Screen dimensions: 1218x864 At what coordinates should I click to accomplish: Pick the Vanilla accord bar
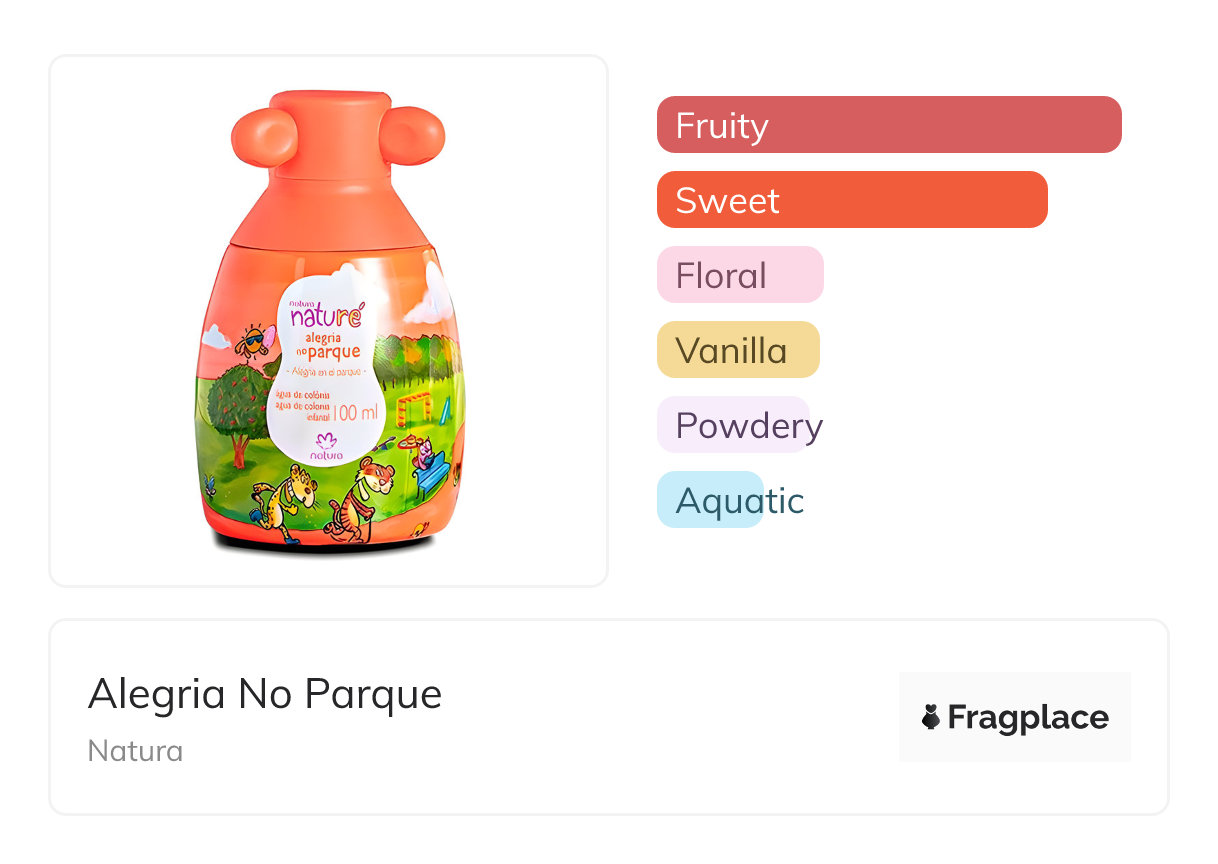coord(737,350)
